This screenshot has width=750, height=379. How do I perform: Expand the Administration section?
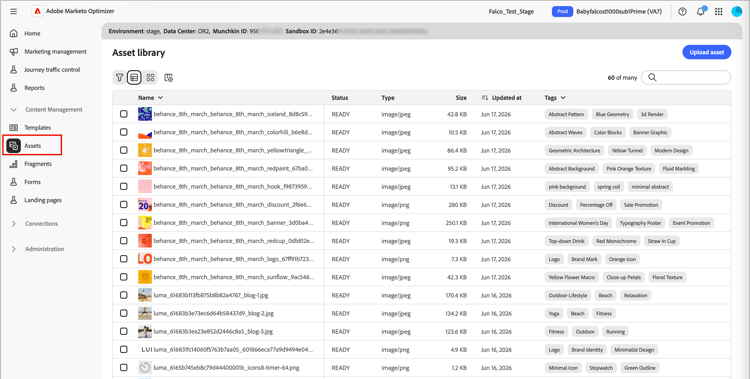13,249
